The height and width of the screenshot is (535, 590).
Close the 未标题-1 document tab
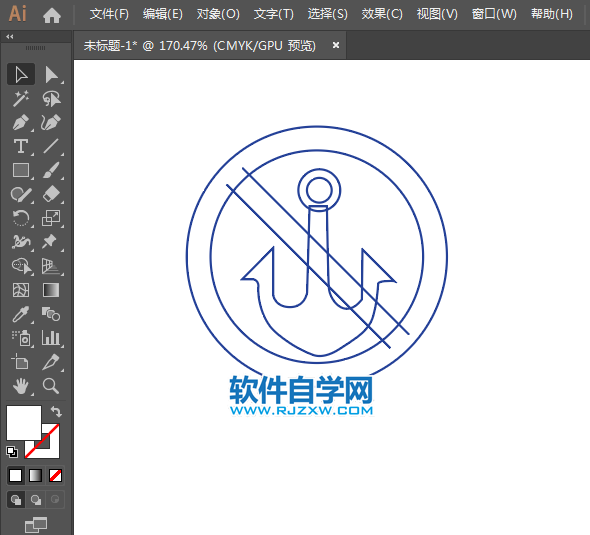[336, 46]
